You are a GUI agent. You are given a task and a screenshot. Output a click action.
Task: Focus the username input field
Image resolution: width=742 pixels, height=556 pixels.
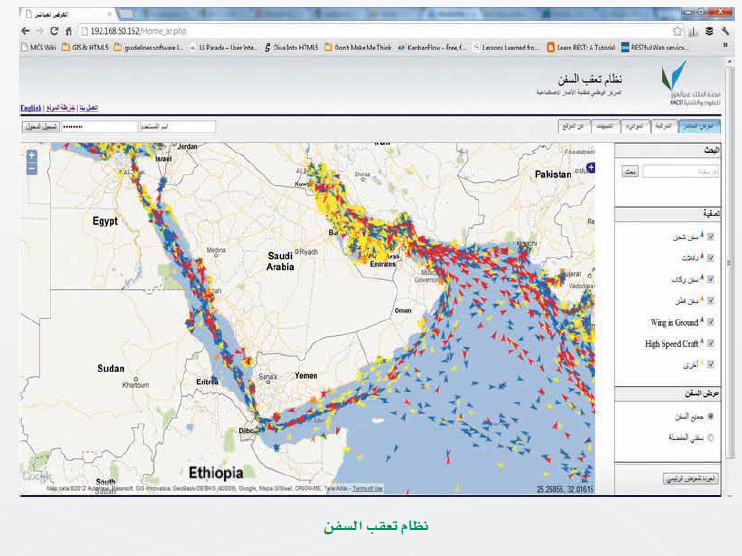pyautogui.click(x=177, y=127)
